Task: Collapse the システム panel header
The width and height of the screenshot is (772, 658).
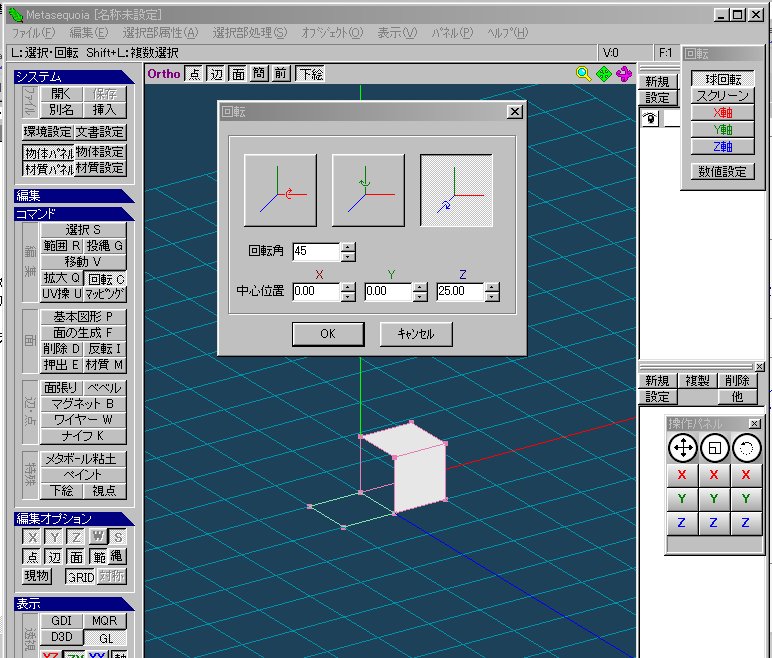Action: (74, 77)
